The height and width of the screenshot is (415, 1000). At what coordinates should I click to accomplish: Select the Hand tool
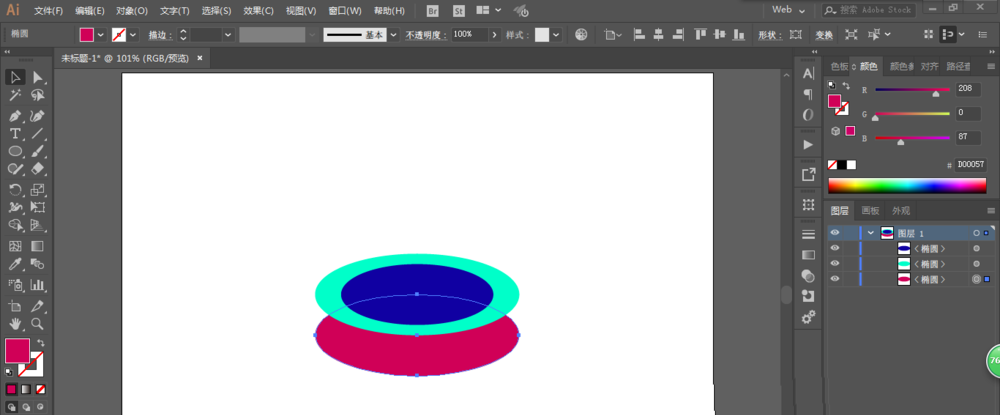click(15, 323)
